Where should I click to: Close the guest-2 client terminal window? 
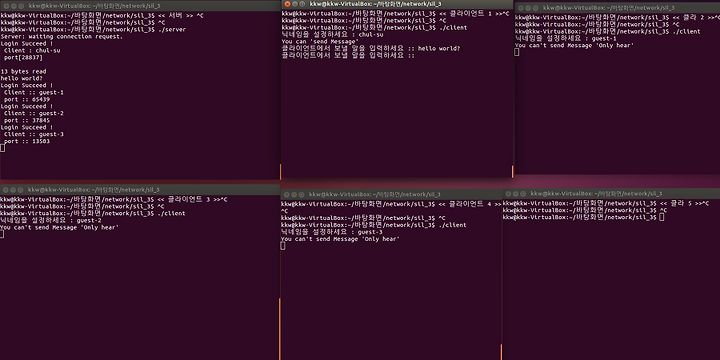point(6,190)
